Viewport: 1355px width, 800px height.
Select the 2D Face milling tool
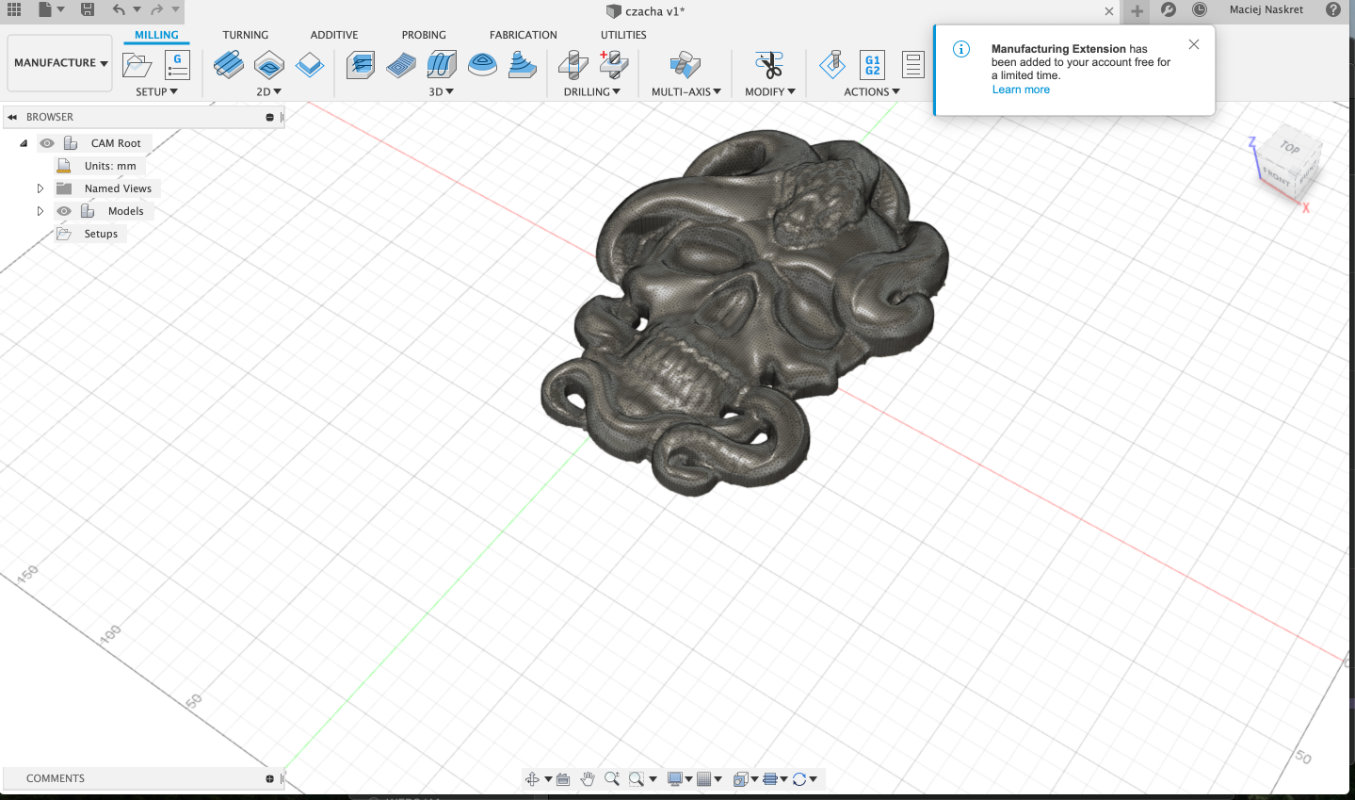tap(310, 66)
